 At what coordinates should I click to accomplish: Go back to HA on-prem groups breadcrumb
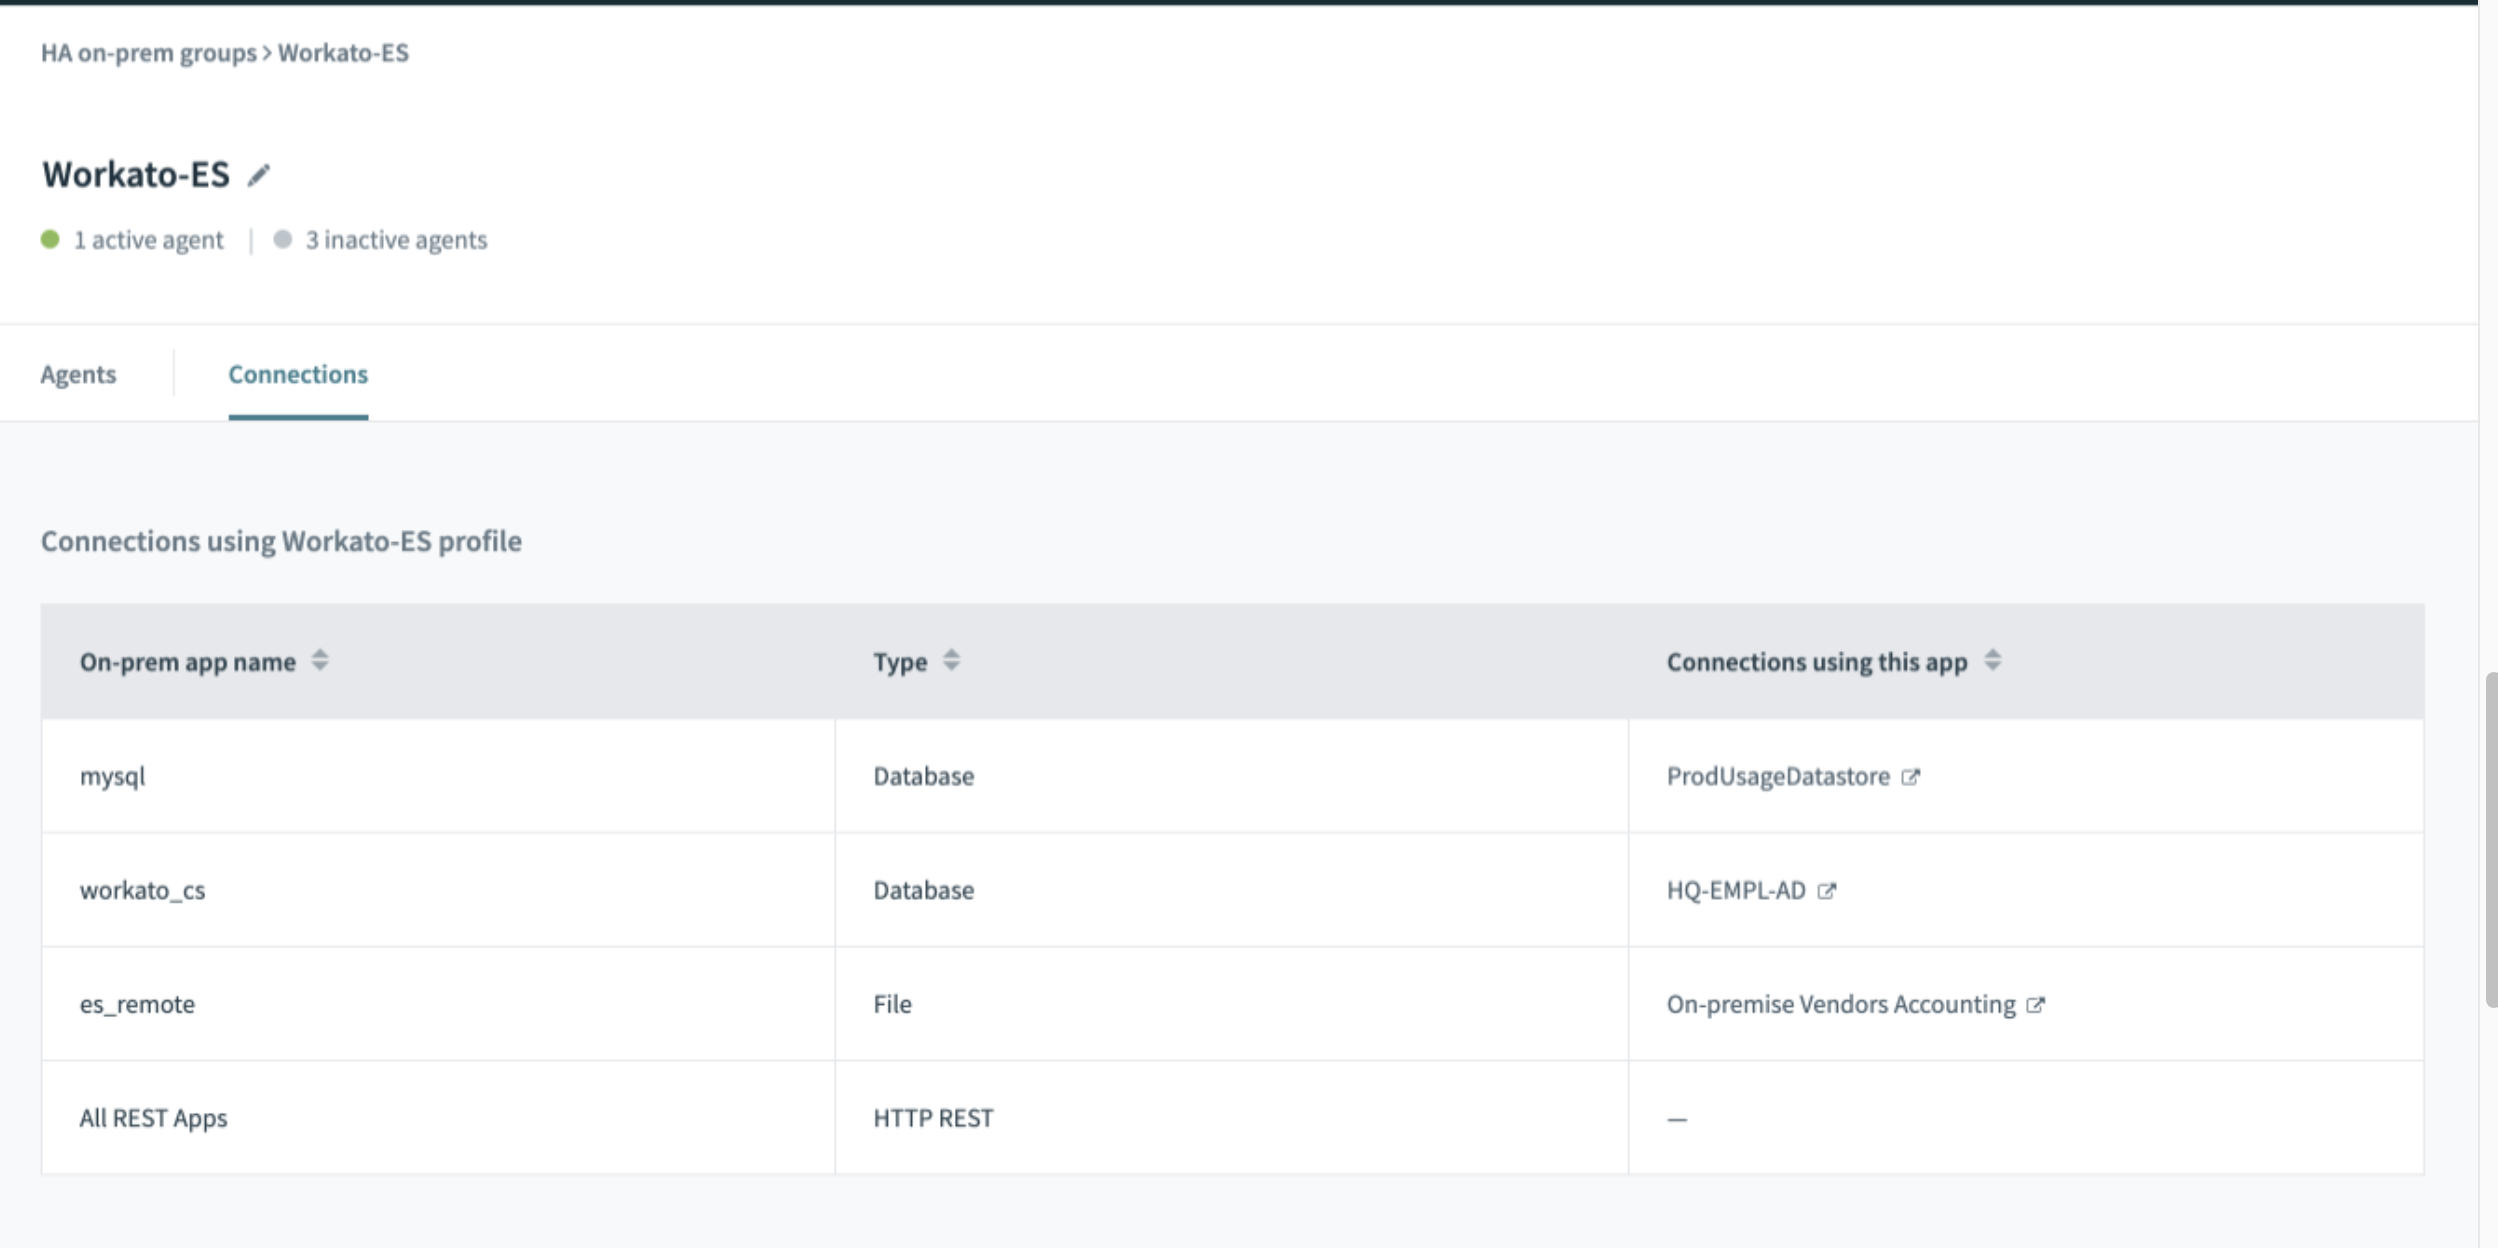[148, 53]
